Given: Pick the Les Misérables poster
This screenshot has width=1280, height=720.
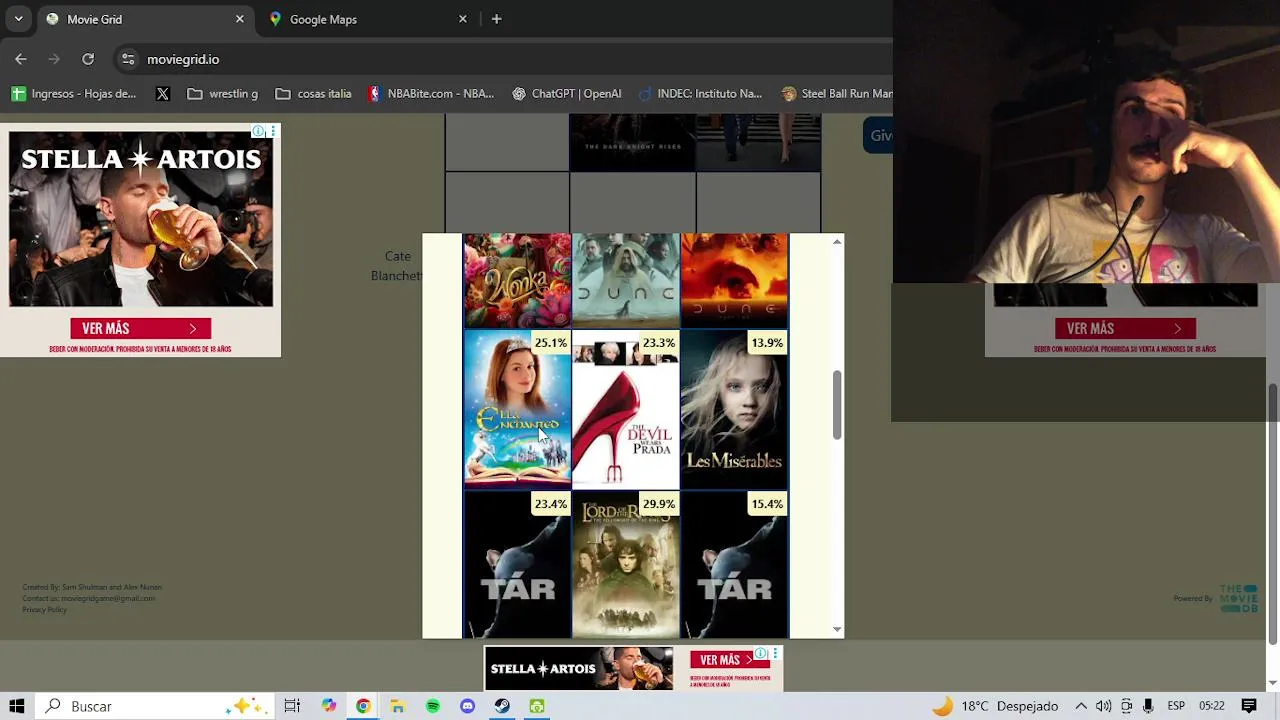Looking at the screenshot, I should pos(734,409).
